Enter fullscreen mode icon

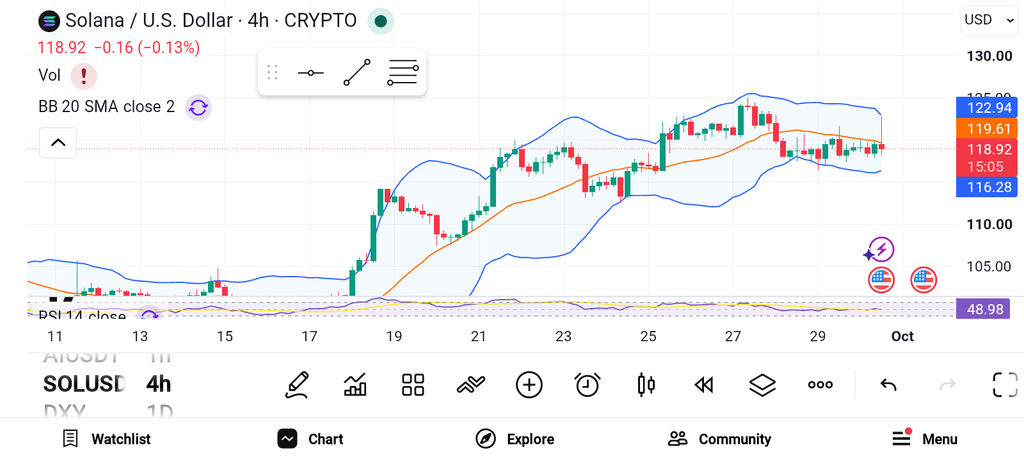click(1005, 385)
